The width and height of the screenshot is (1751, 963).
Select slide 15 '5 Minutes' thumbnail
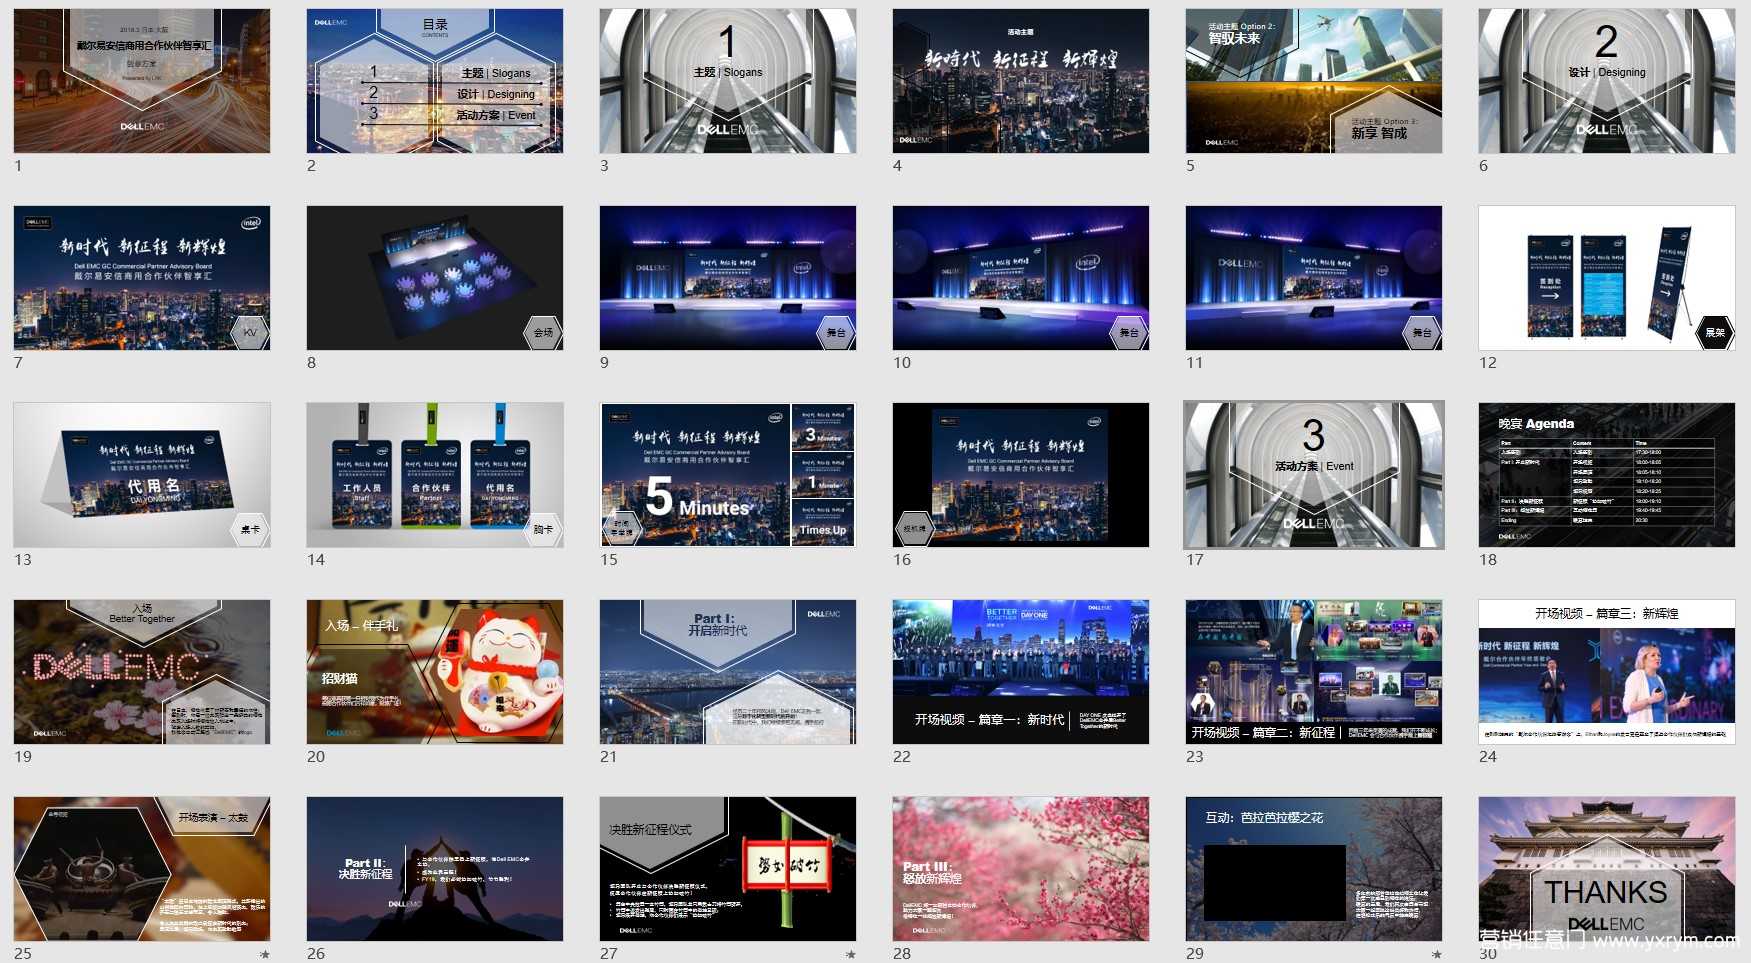pos(728,475)
